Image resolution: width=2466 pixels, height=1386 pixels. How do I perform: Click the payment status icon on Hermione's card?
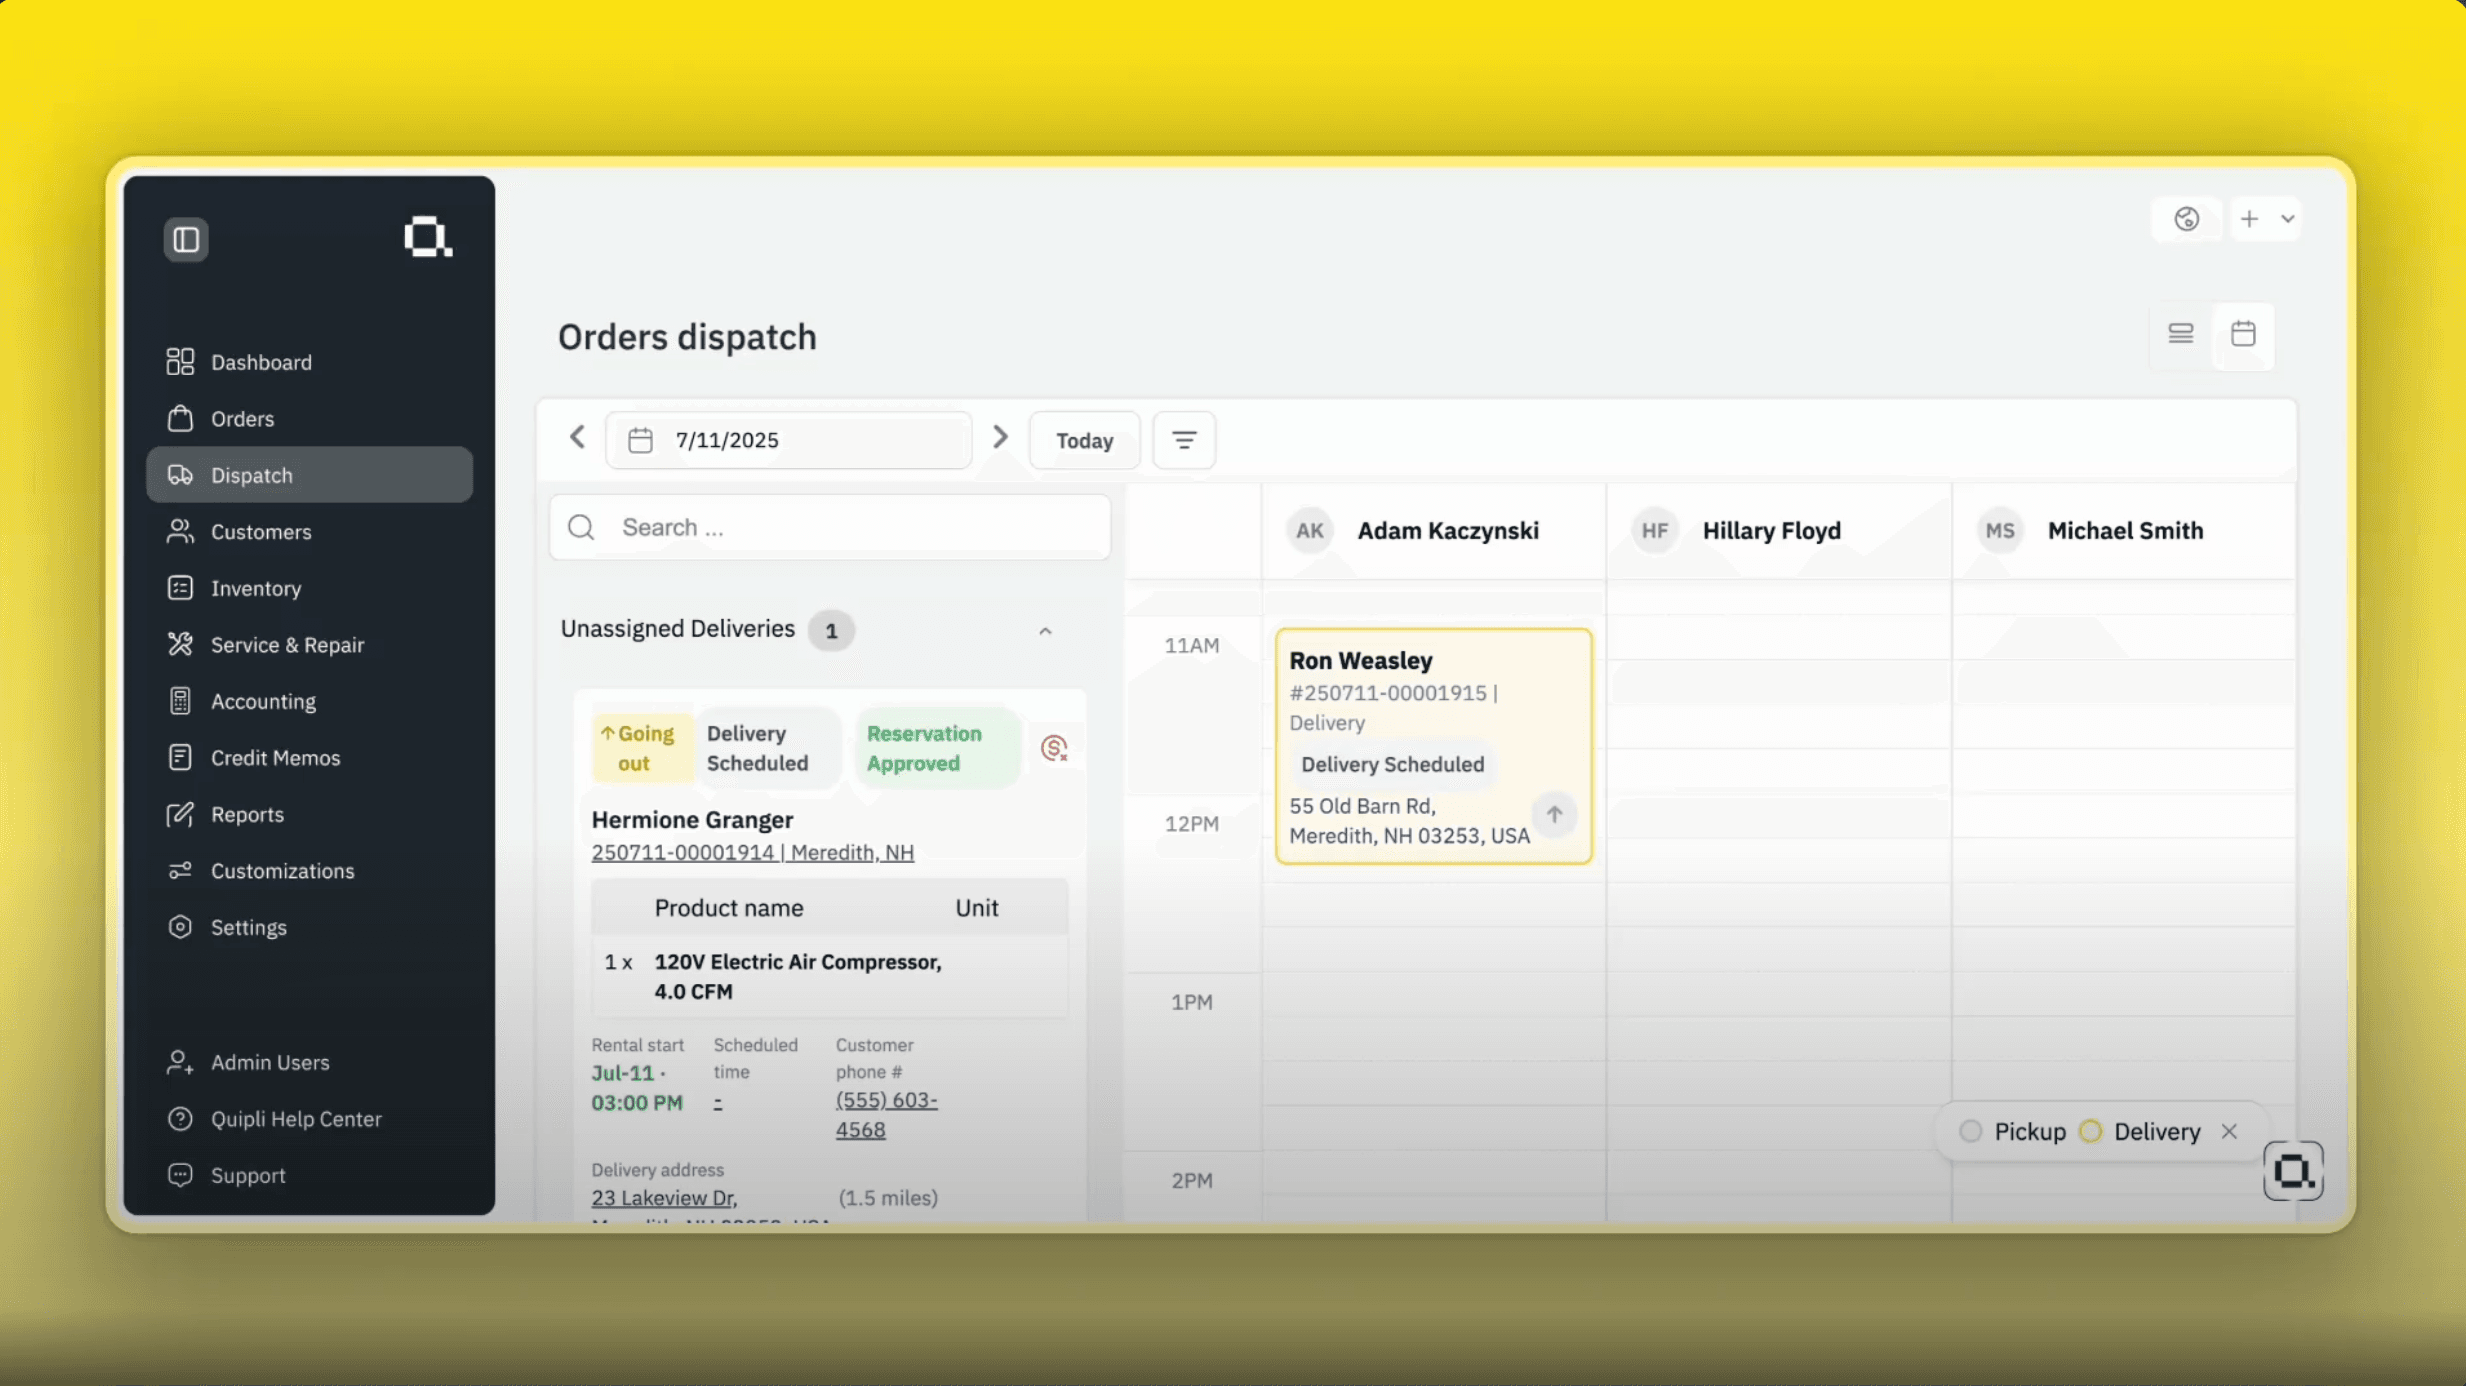click(1054, 748)
